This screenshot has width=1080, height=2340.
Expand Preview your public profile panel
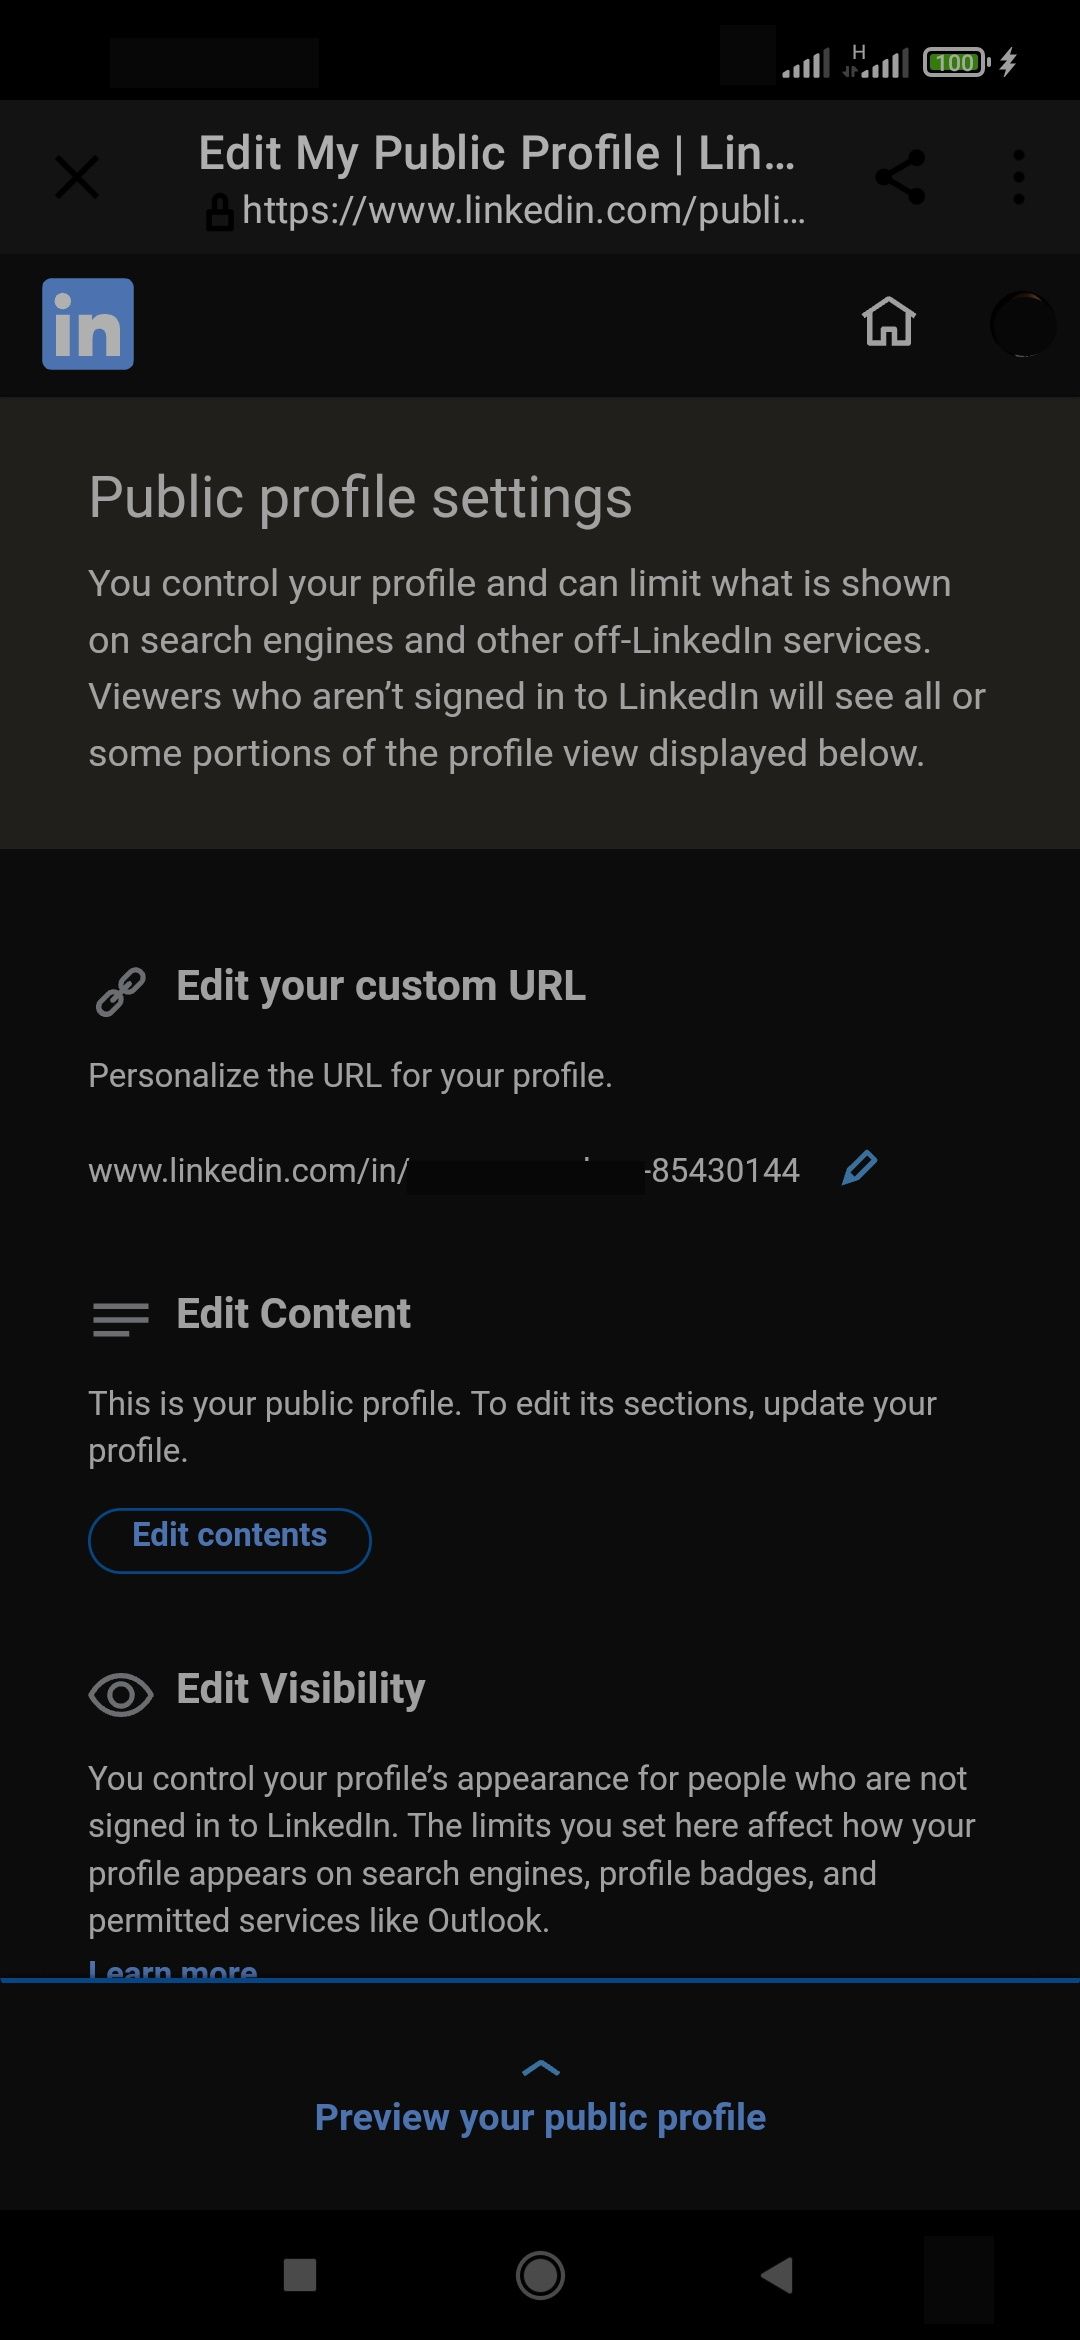[540, 2117]
